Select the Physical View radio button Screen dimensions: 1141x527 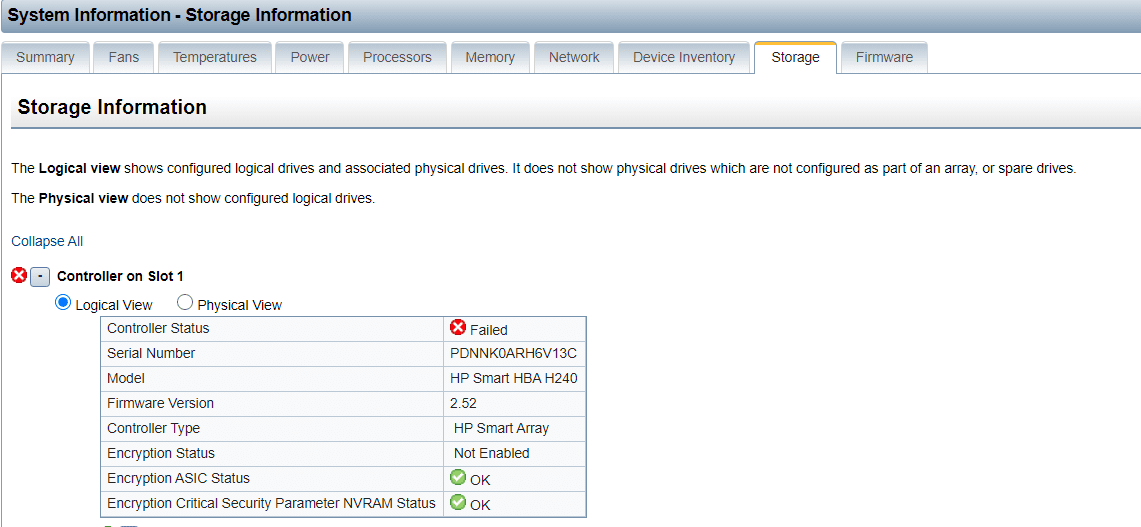[185, 303]
